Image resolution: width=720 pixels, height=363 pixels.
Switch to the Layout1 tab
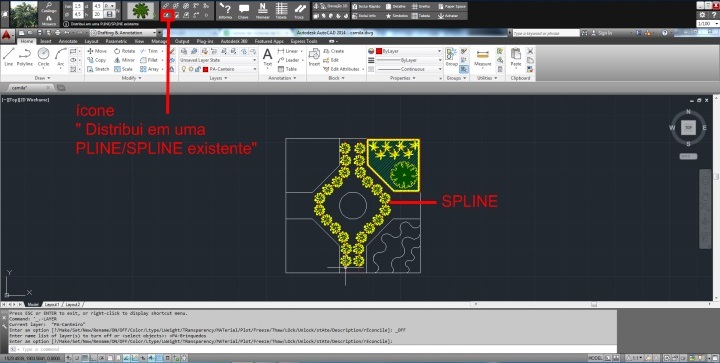[51, 304]
